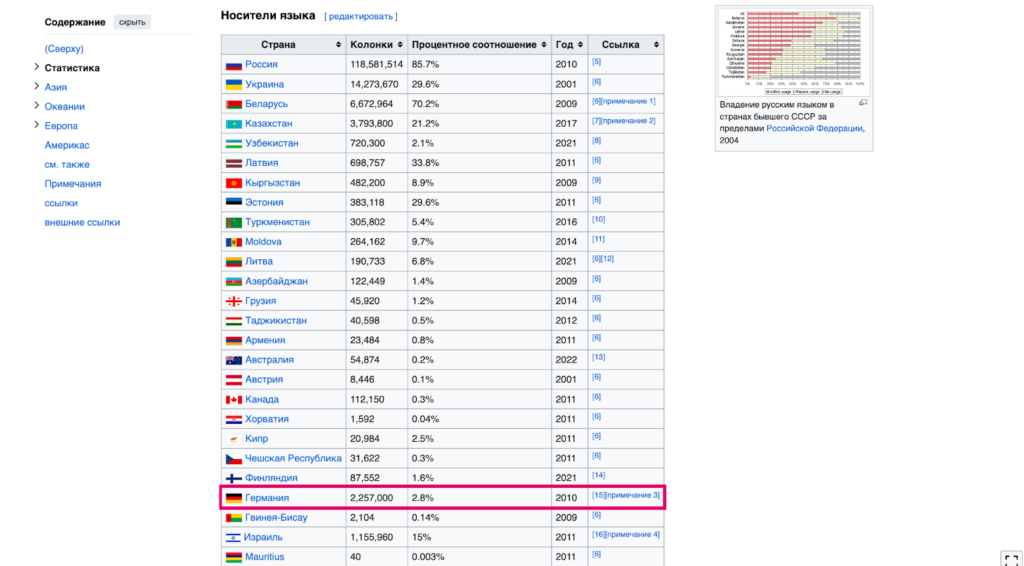Image resolution: width=1024 pixels, height=566 pixels.
Task: Go to Америкас section in sidebar
Action: click(x=67, y=145)
